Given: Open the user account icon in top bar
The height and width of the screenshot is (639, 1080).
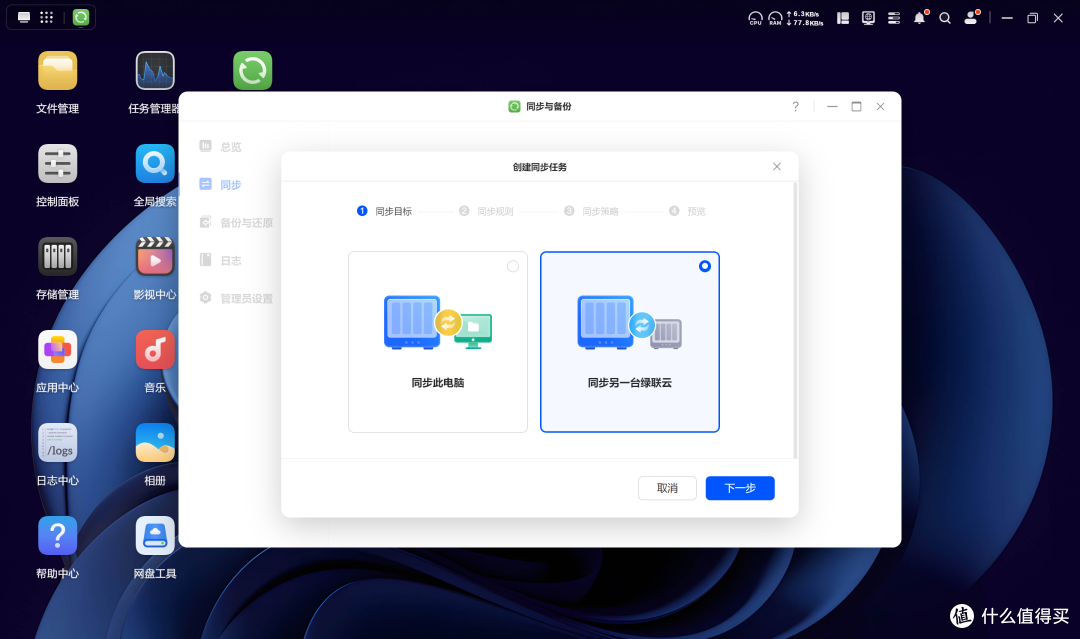Looking at the screenshot, I should pos(972,18).
